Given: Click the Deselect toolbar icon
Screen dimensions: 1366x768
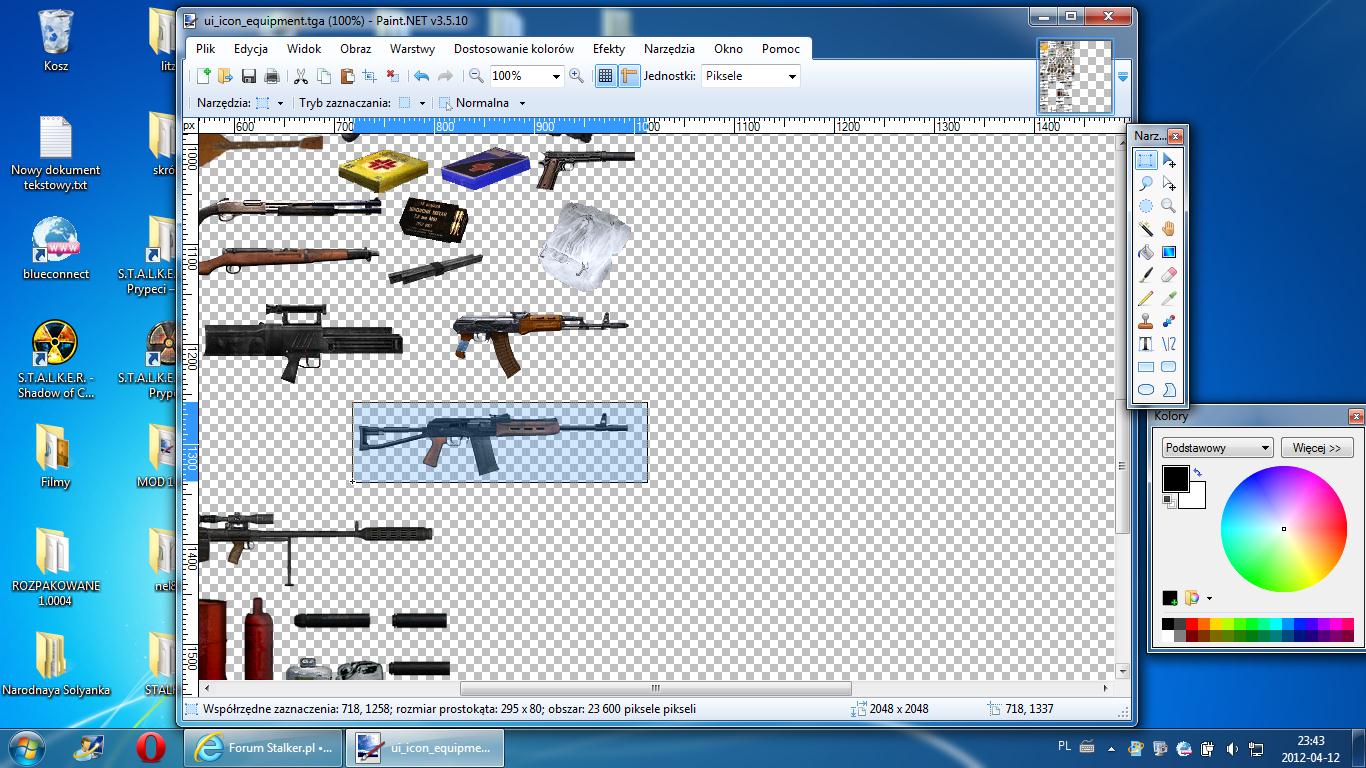Looking at the screenshot, I should [392, 76].
